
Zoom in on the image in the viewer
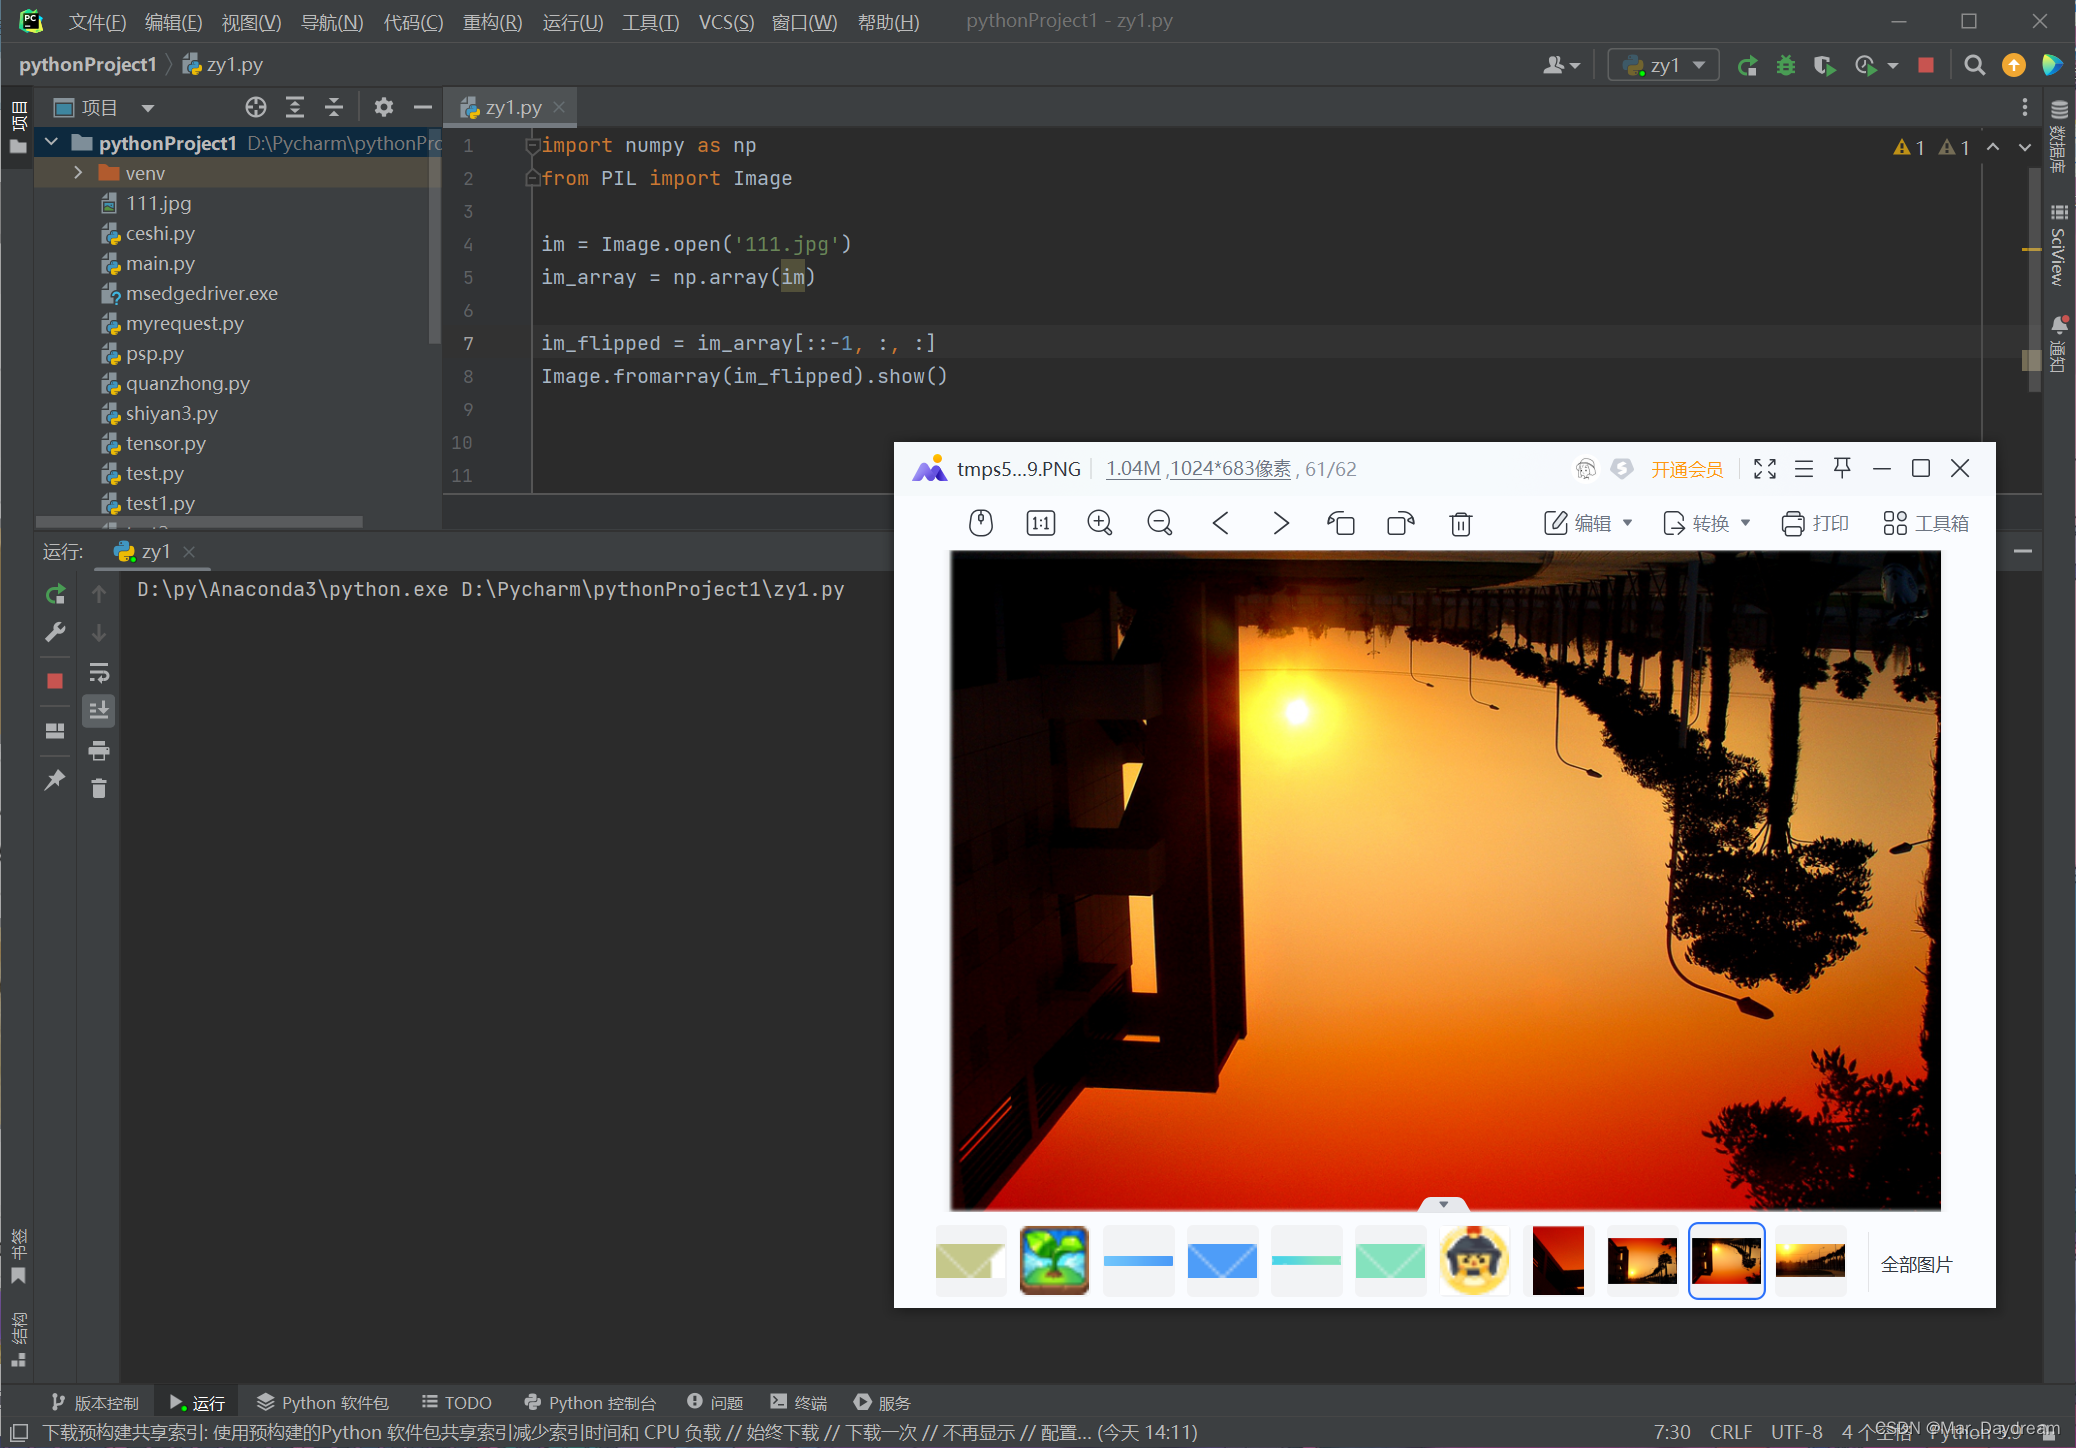(1100, 523)
